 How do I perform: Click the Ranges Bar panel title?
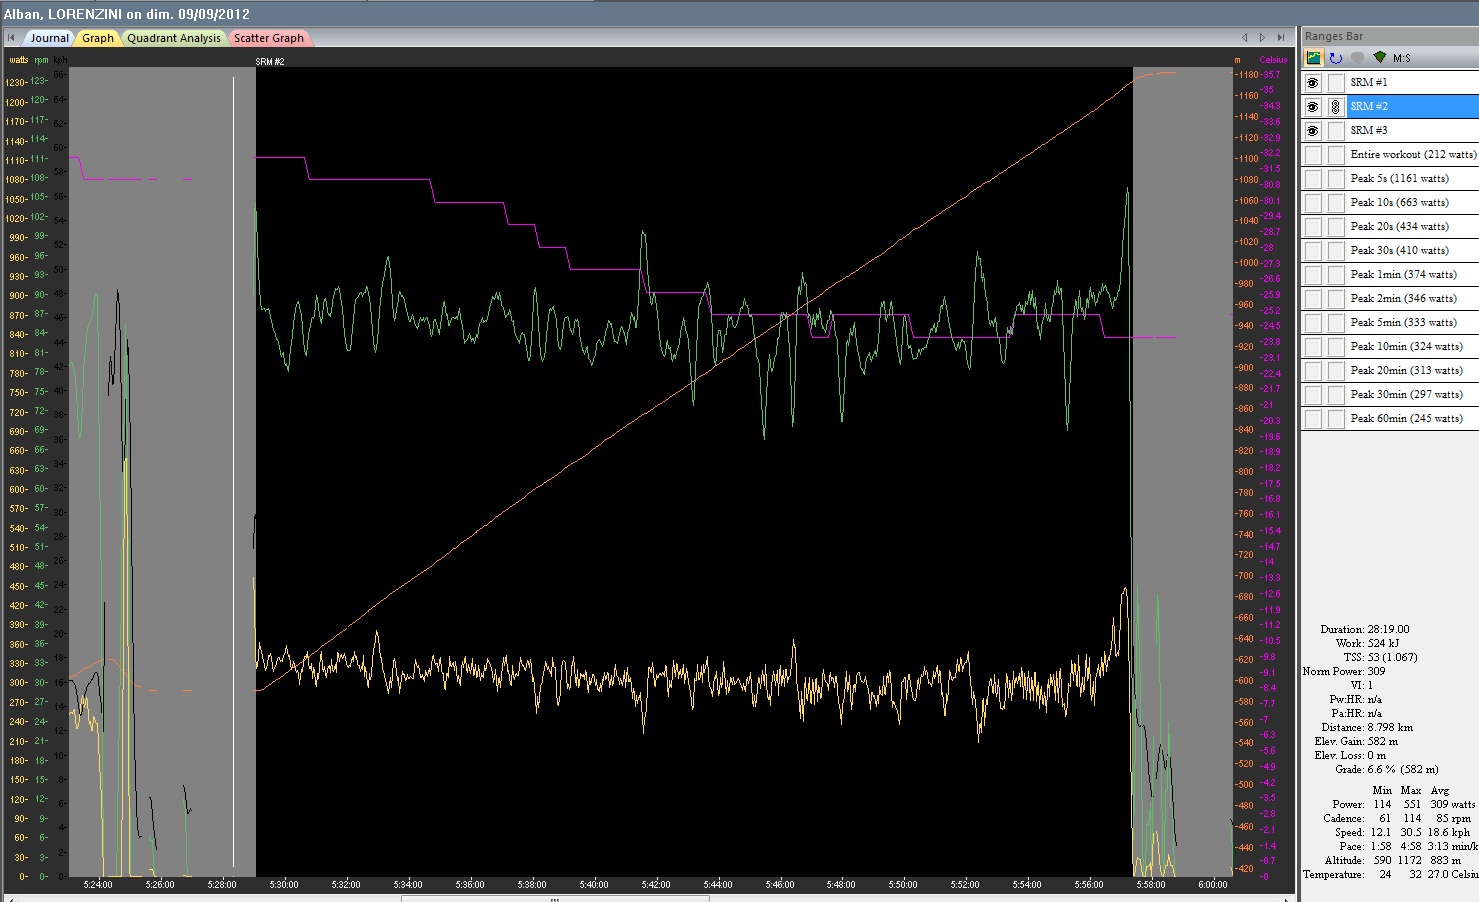pyautogui.click(x=1334, y=36)
